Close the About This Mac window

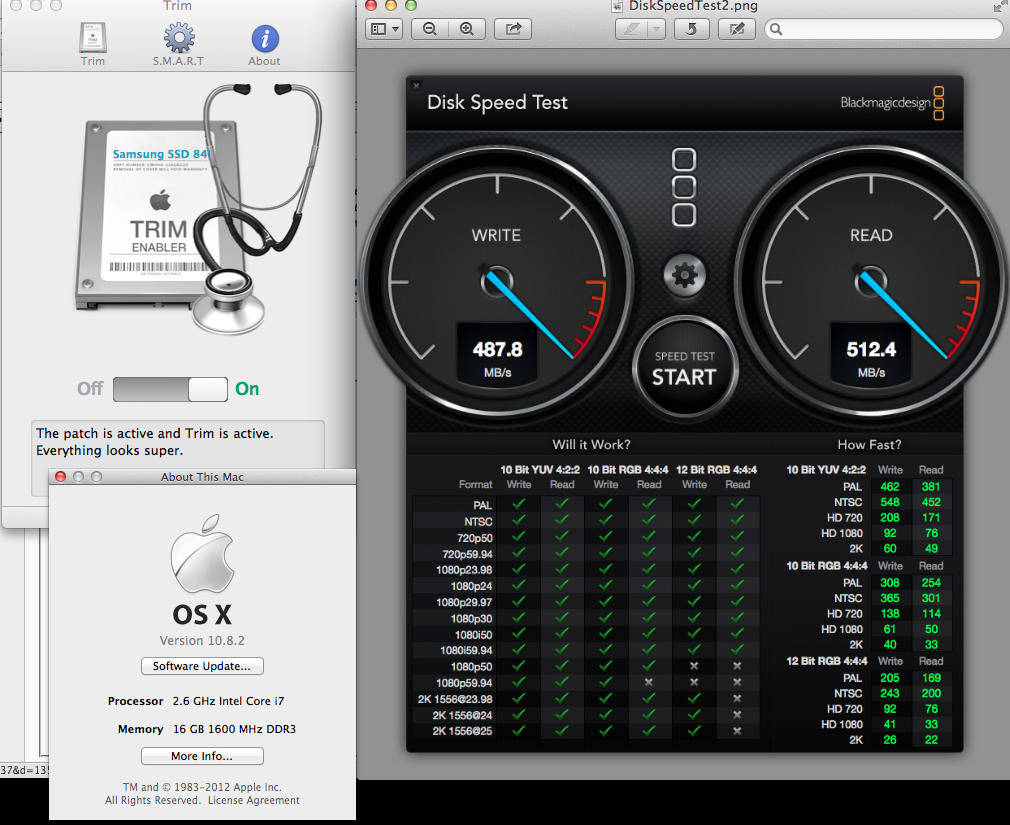coord(61,477)
